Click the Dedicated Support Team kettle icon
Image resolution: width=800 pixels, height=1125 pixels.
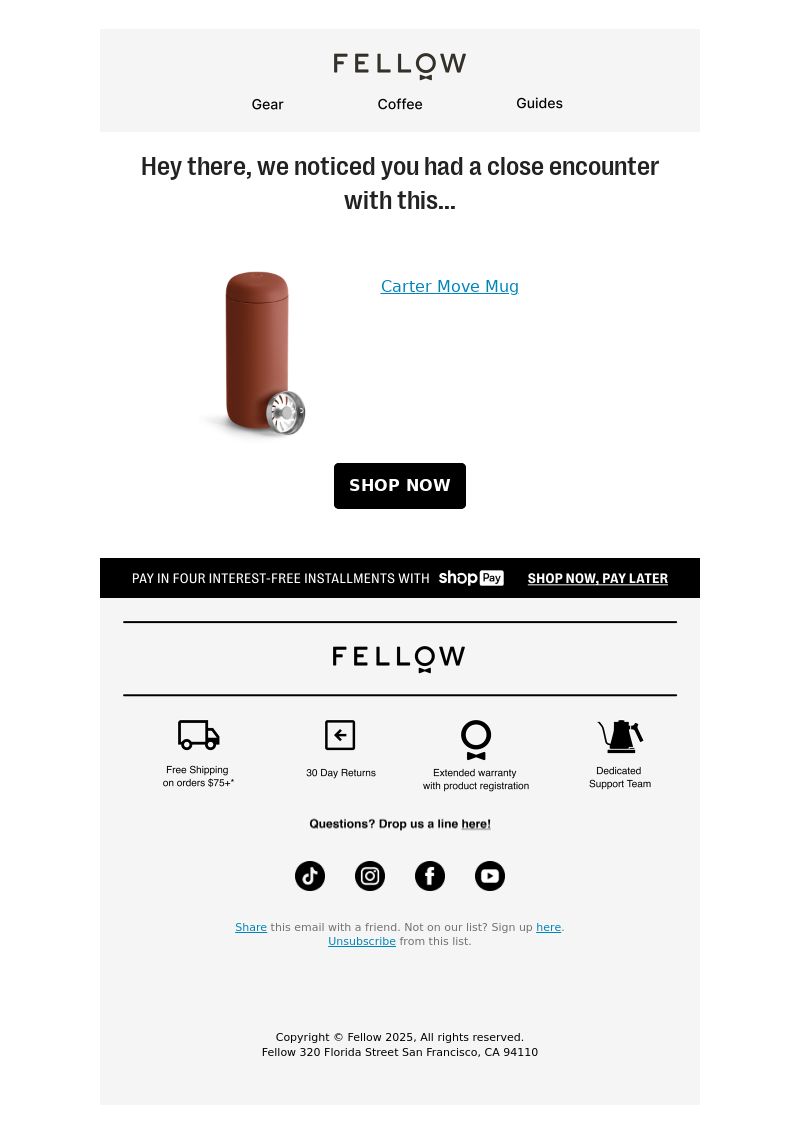tap(621, 737)
